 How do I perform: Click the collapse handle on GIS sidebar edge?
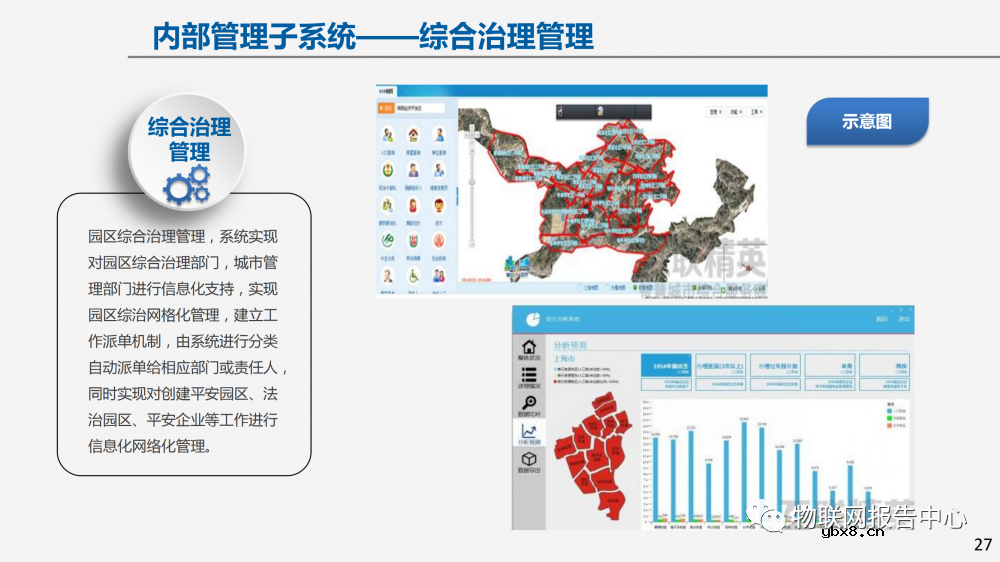[x=457, y=196]
